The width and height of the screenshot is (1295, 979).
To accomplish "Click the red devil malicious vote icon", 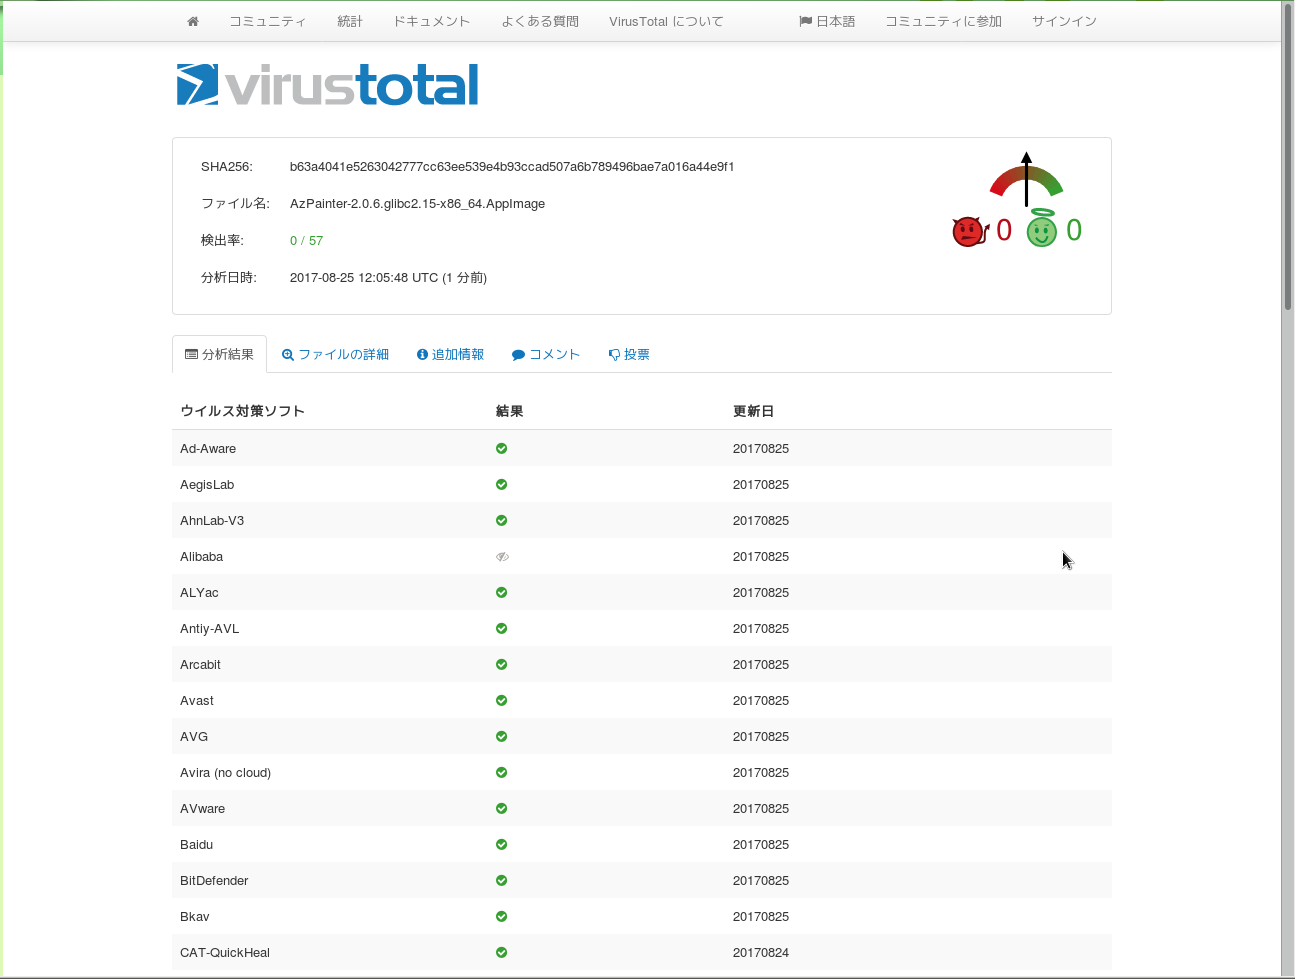I will click(968, 231).
